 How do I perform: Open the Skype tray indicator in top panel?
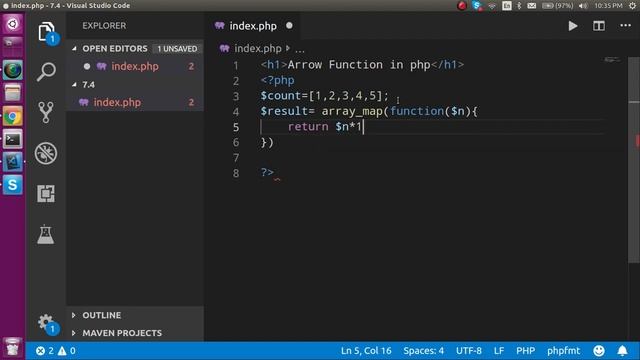point(477,6)
